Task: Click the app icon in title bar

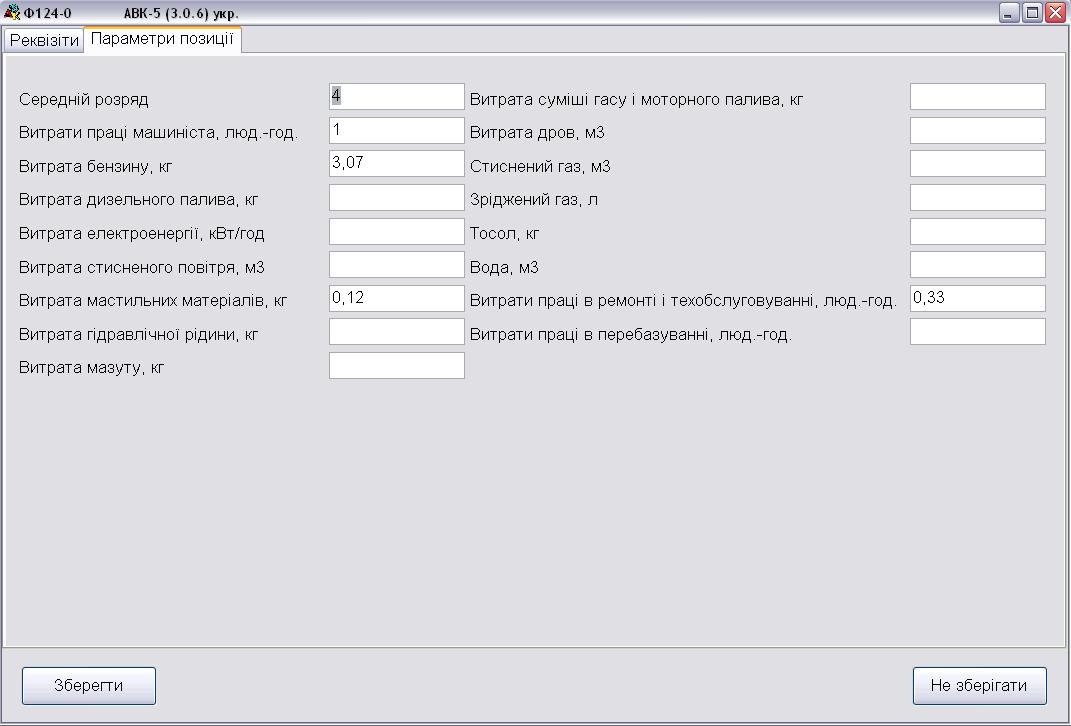Action: [x=12, y=12]
